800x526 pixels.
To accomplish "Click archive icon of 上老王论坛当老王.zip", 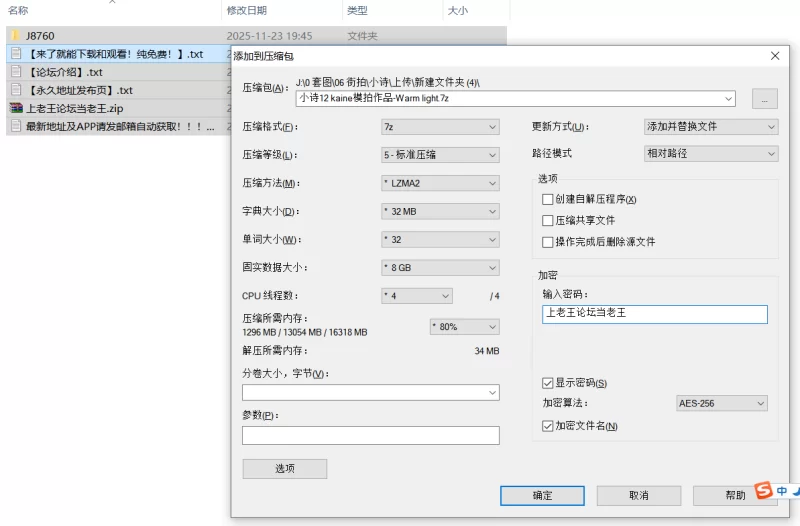I will point(16,108).
